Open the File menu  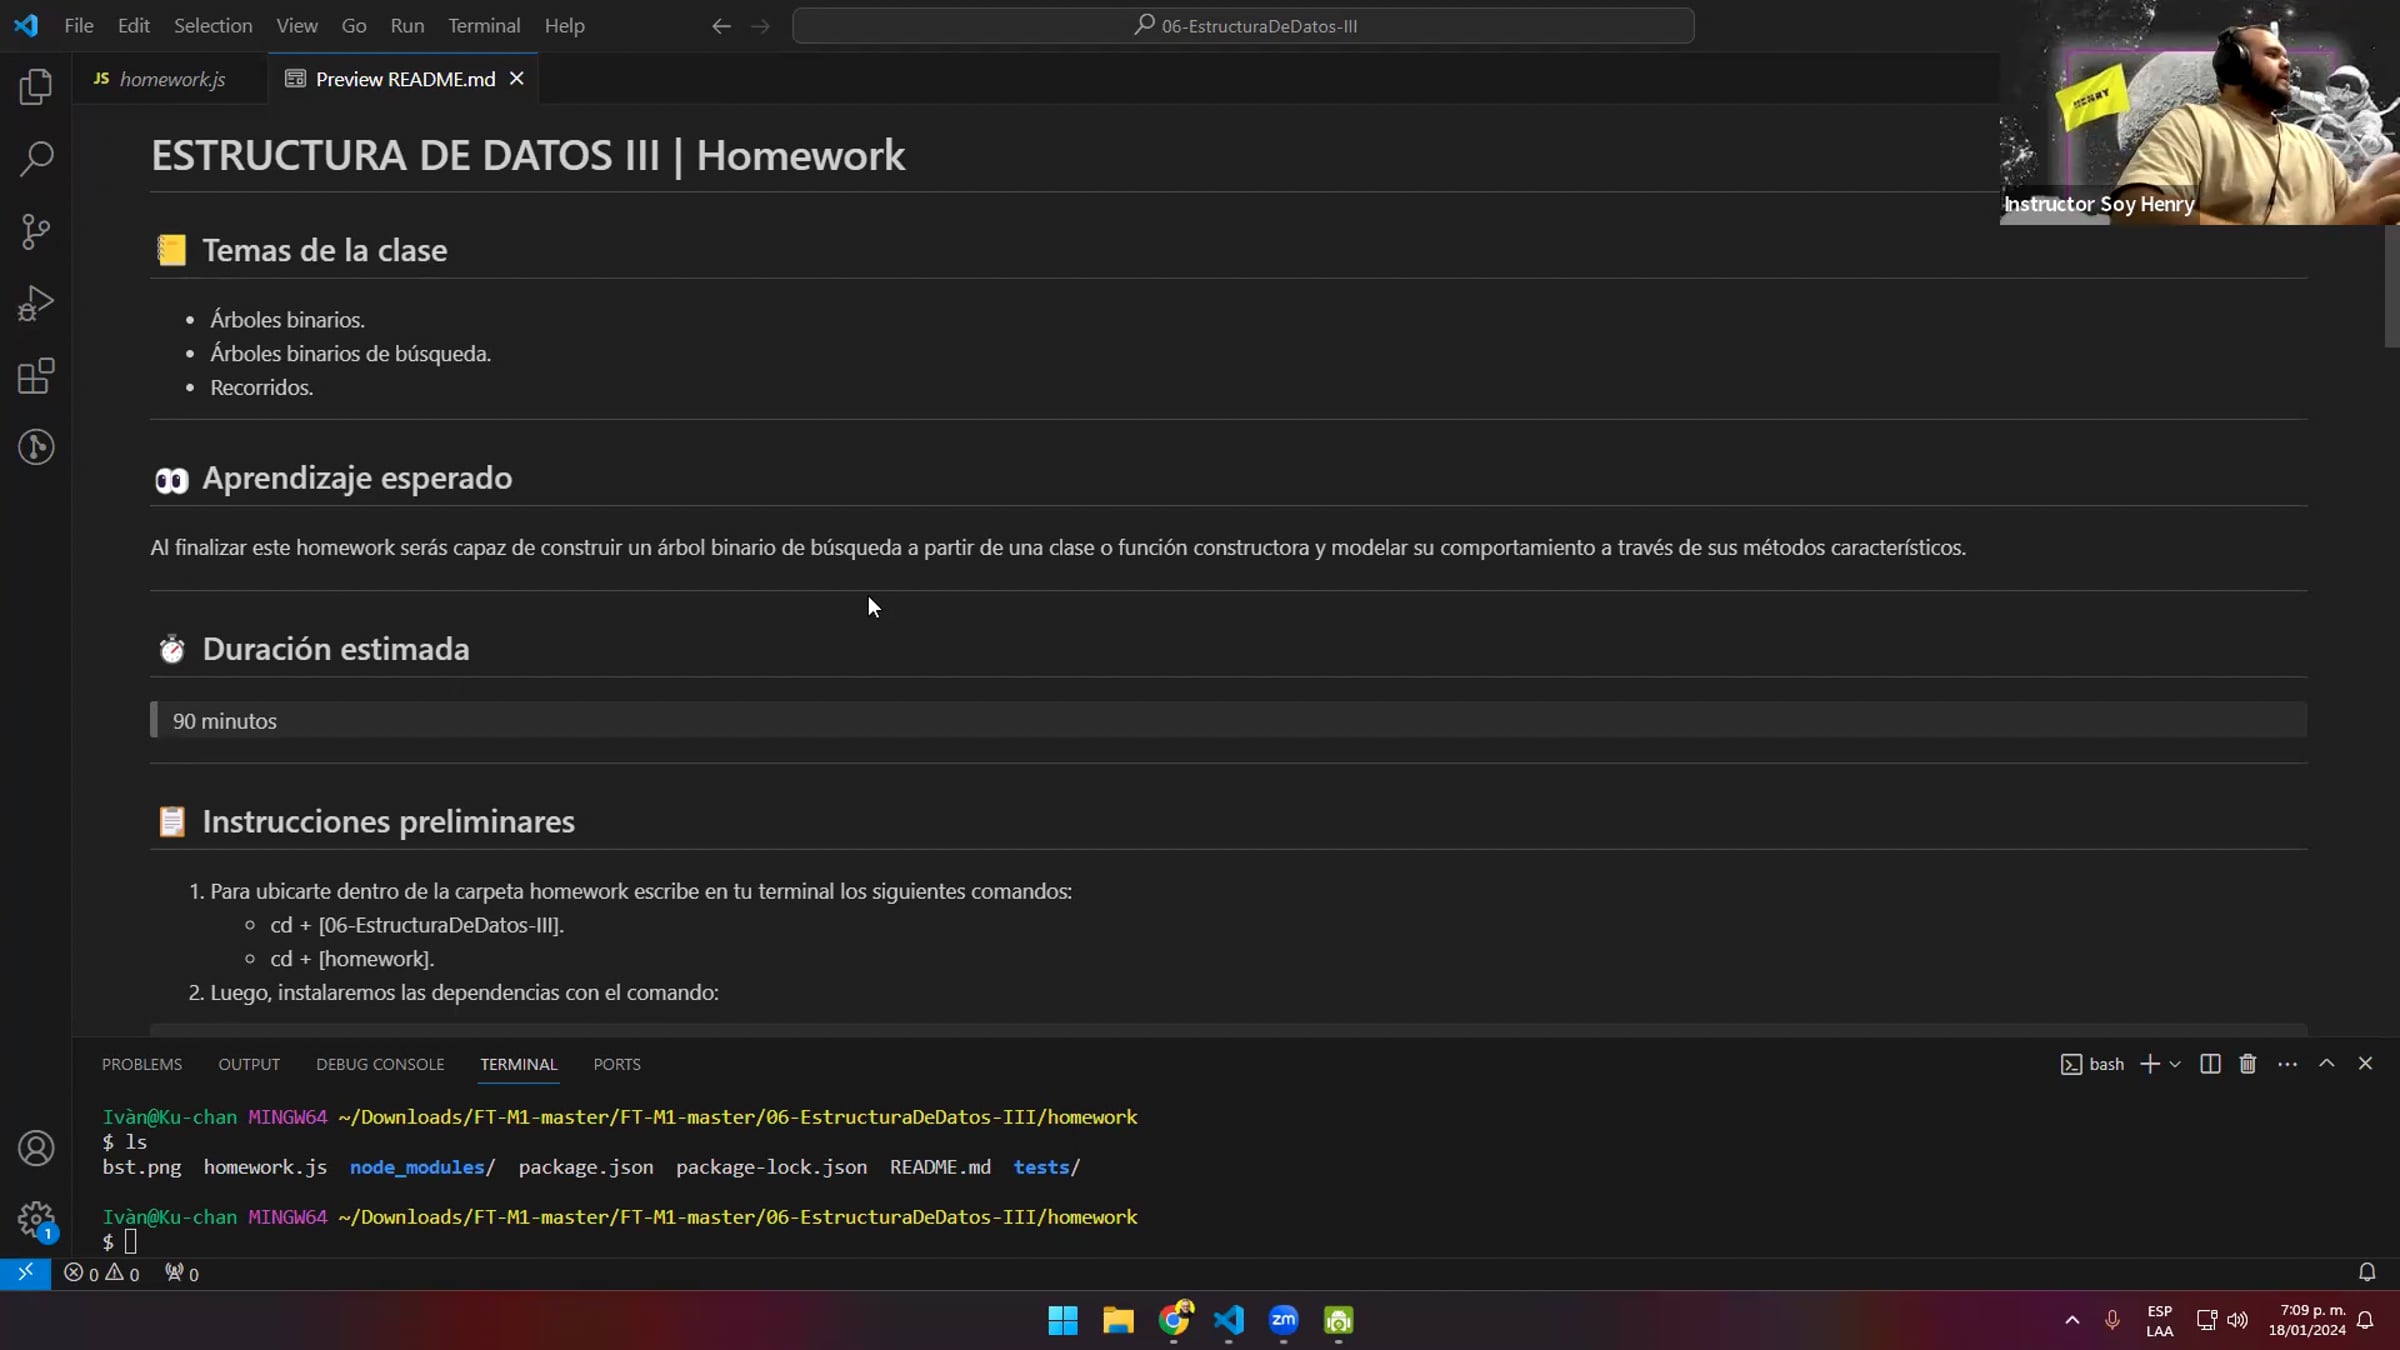click(79, 26)
